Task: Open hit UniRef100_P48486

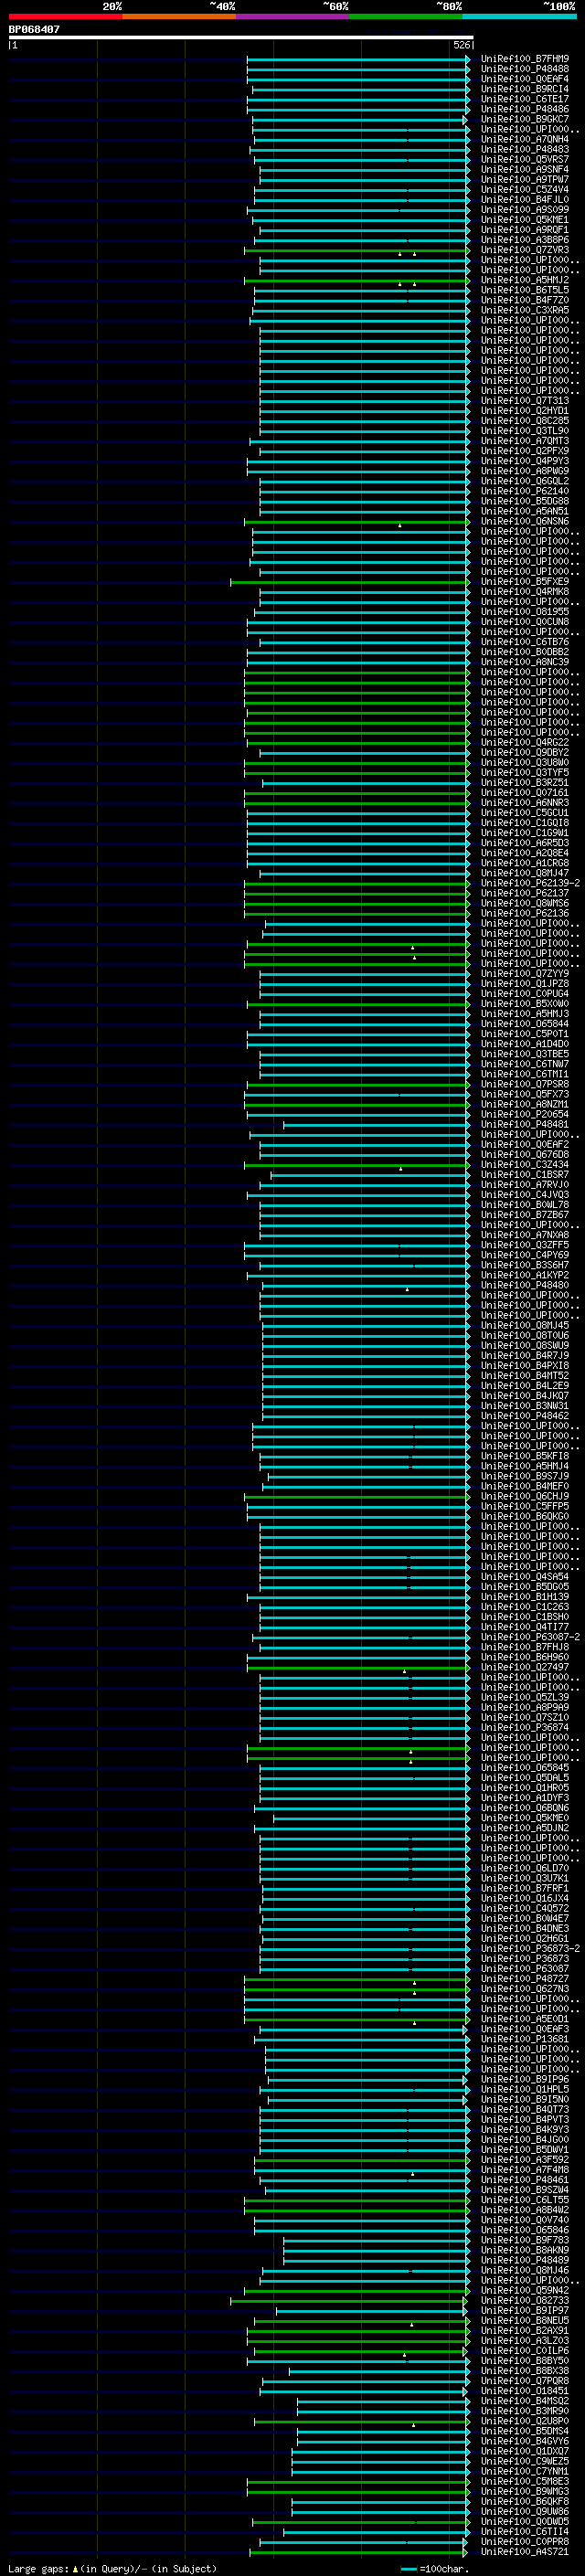Action: click(524, 109)
